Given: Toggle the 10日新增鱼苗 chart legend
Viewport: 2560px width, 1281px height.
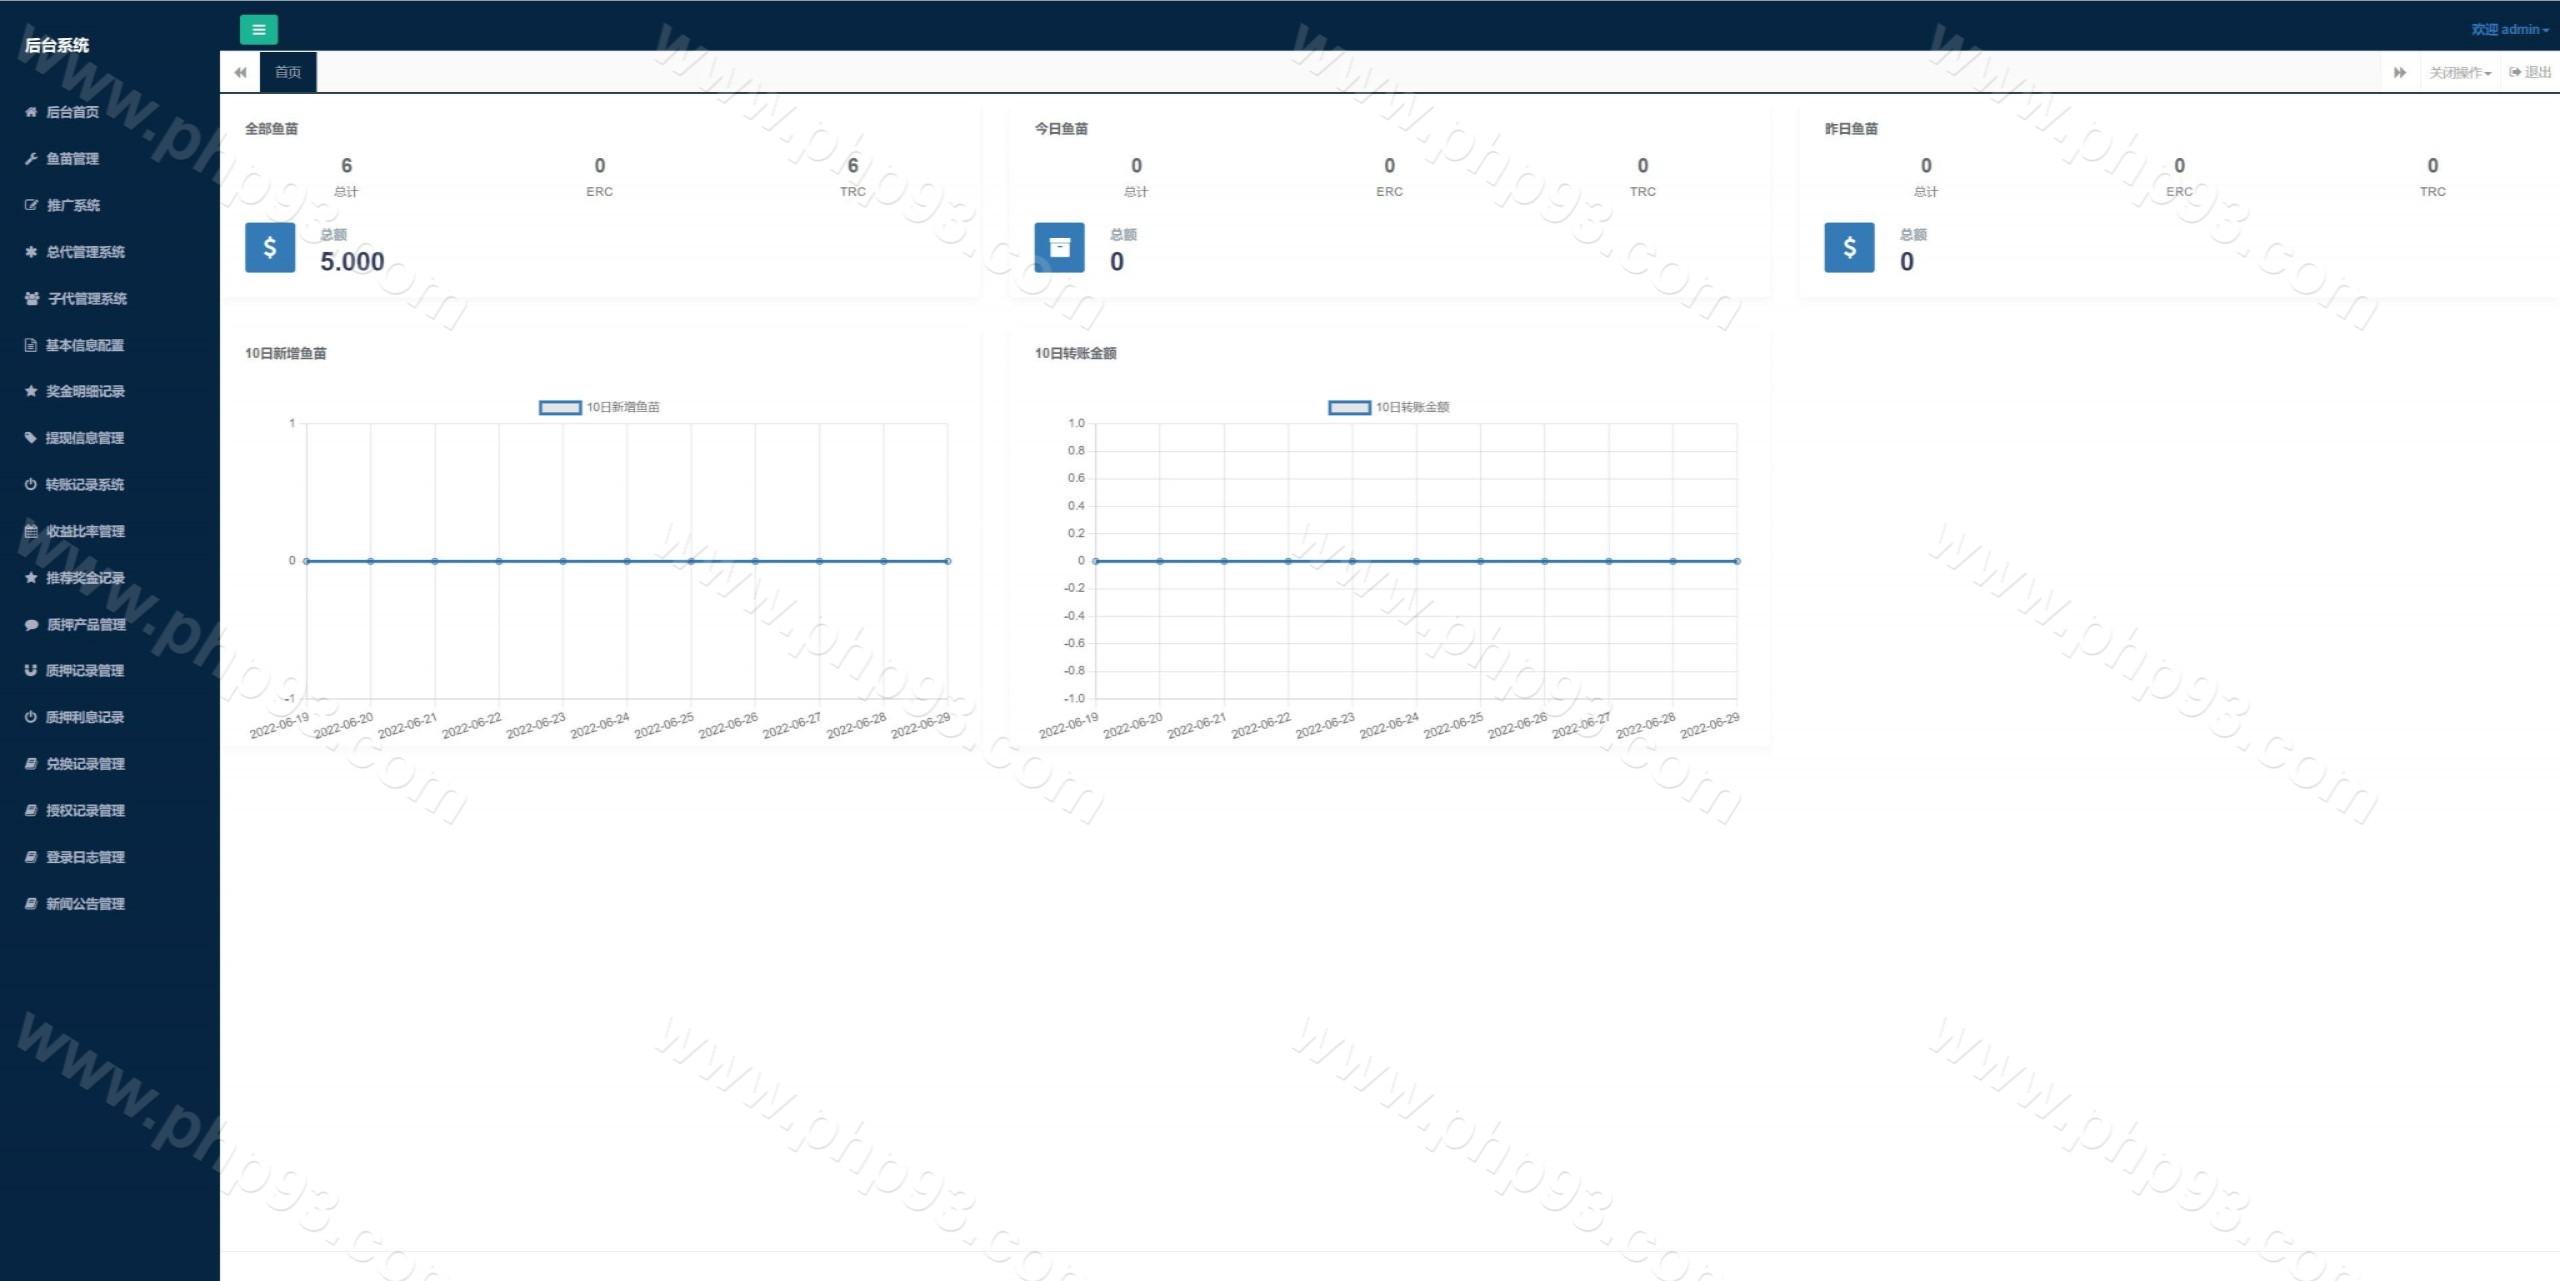Looking at the screenshot, I should tap(599, 407).
